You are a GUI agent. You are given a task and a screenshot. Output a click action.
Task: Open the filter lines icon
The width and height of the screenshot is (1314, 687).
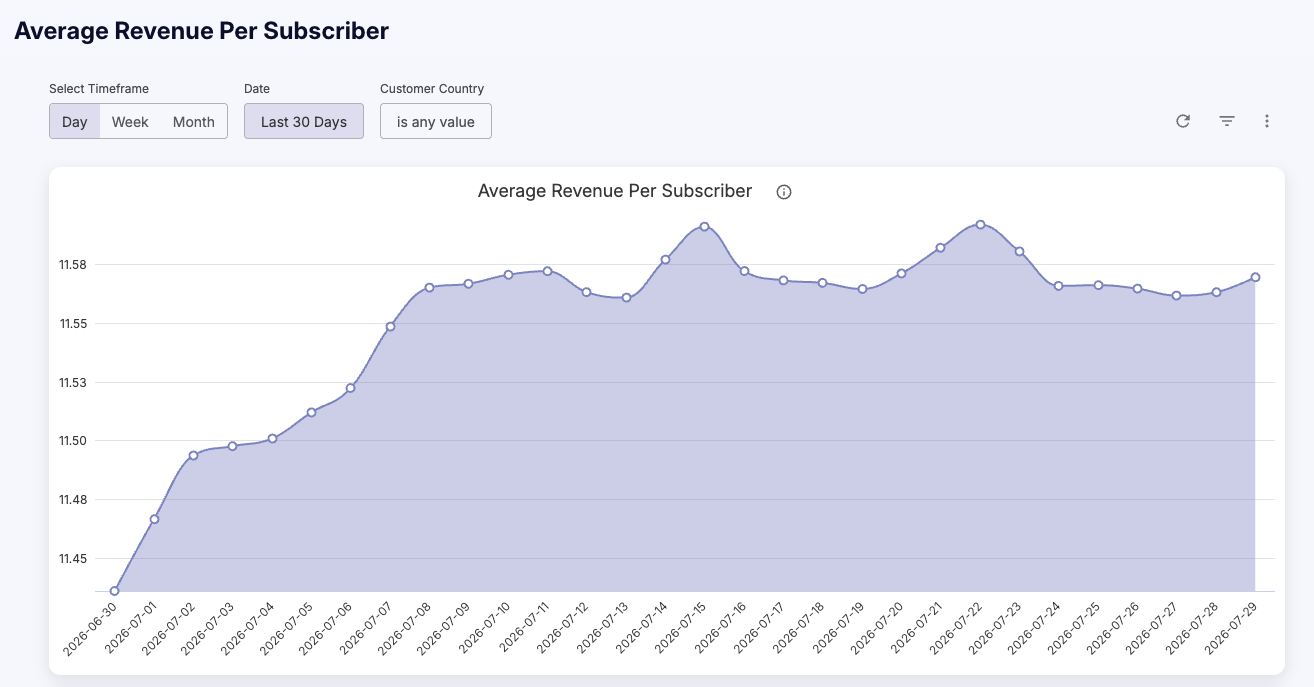[1227, 121]
